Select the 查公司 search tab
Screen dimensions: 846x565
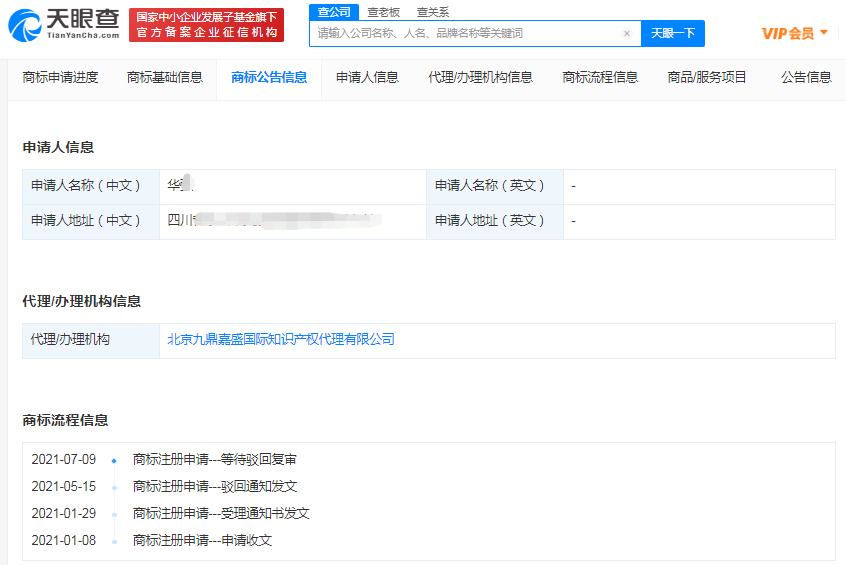[333, 12]
